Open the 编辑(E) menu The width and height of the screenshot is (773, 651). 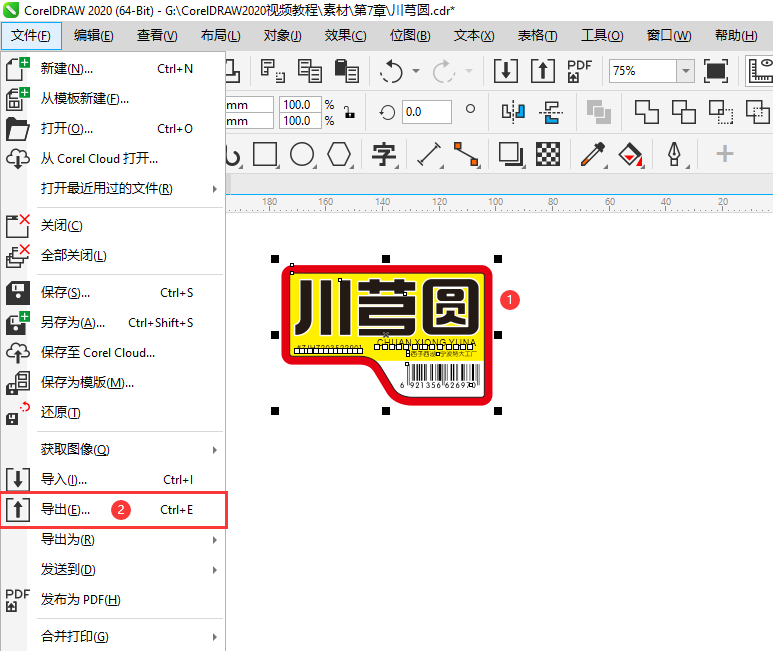click(94, 35)
